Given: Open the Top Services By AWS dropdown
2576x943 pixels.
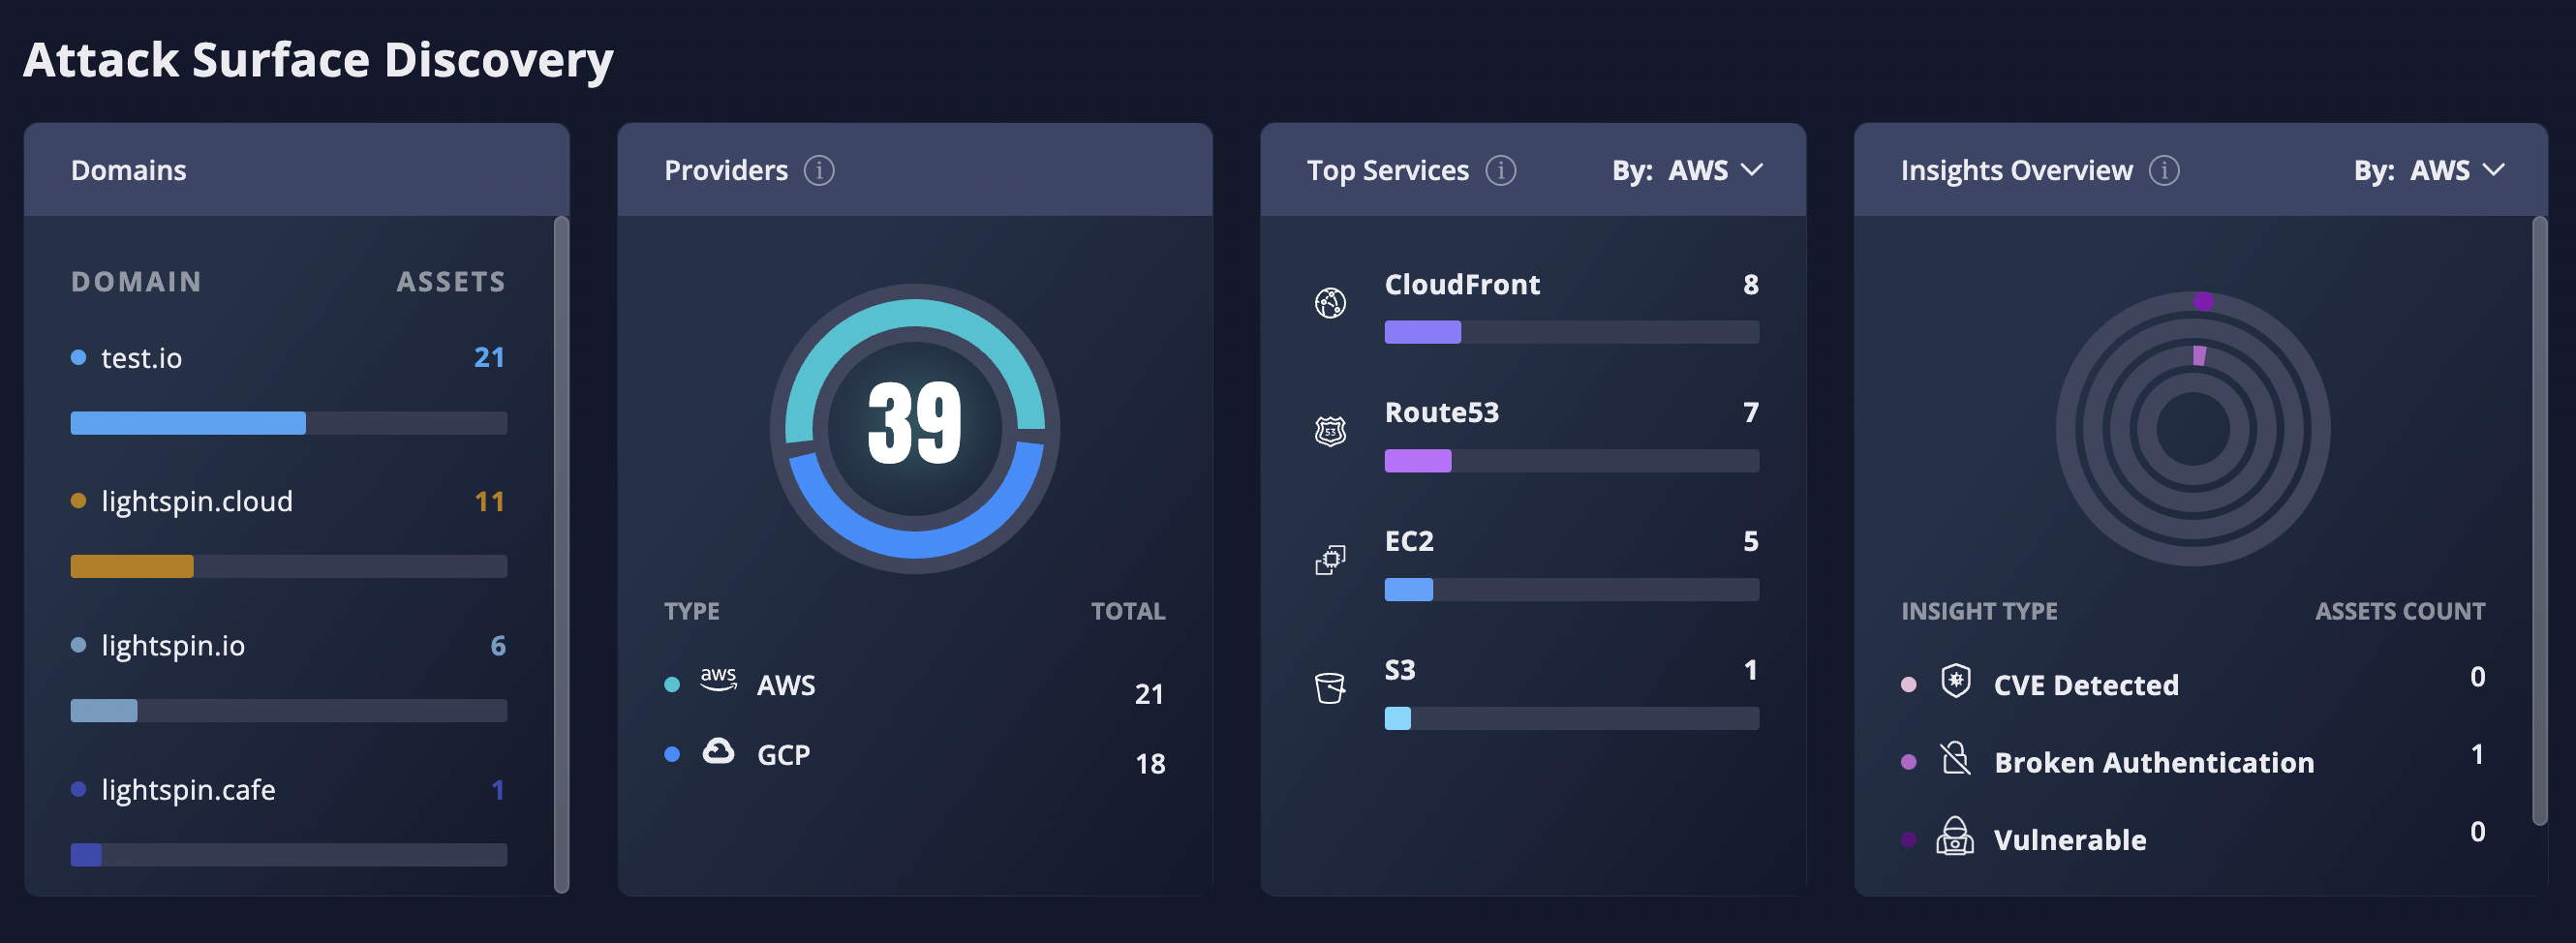Looking at the screenshot, I should [1688, 171].
